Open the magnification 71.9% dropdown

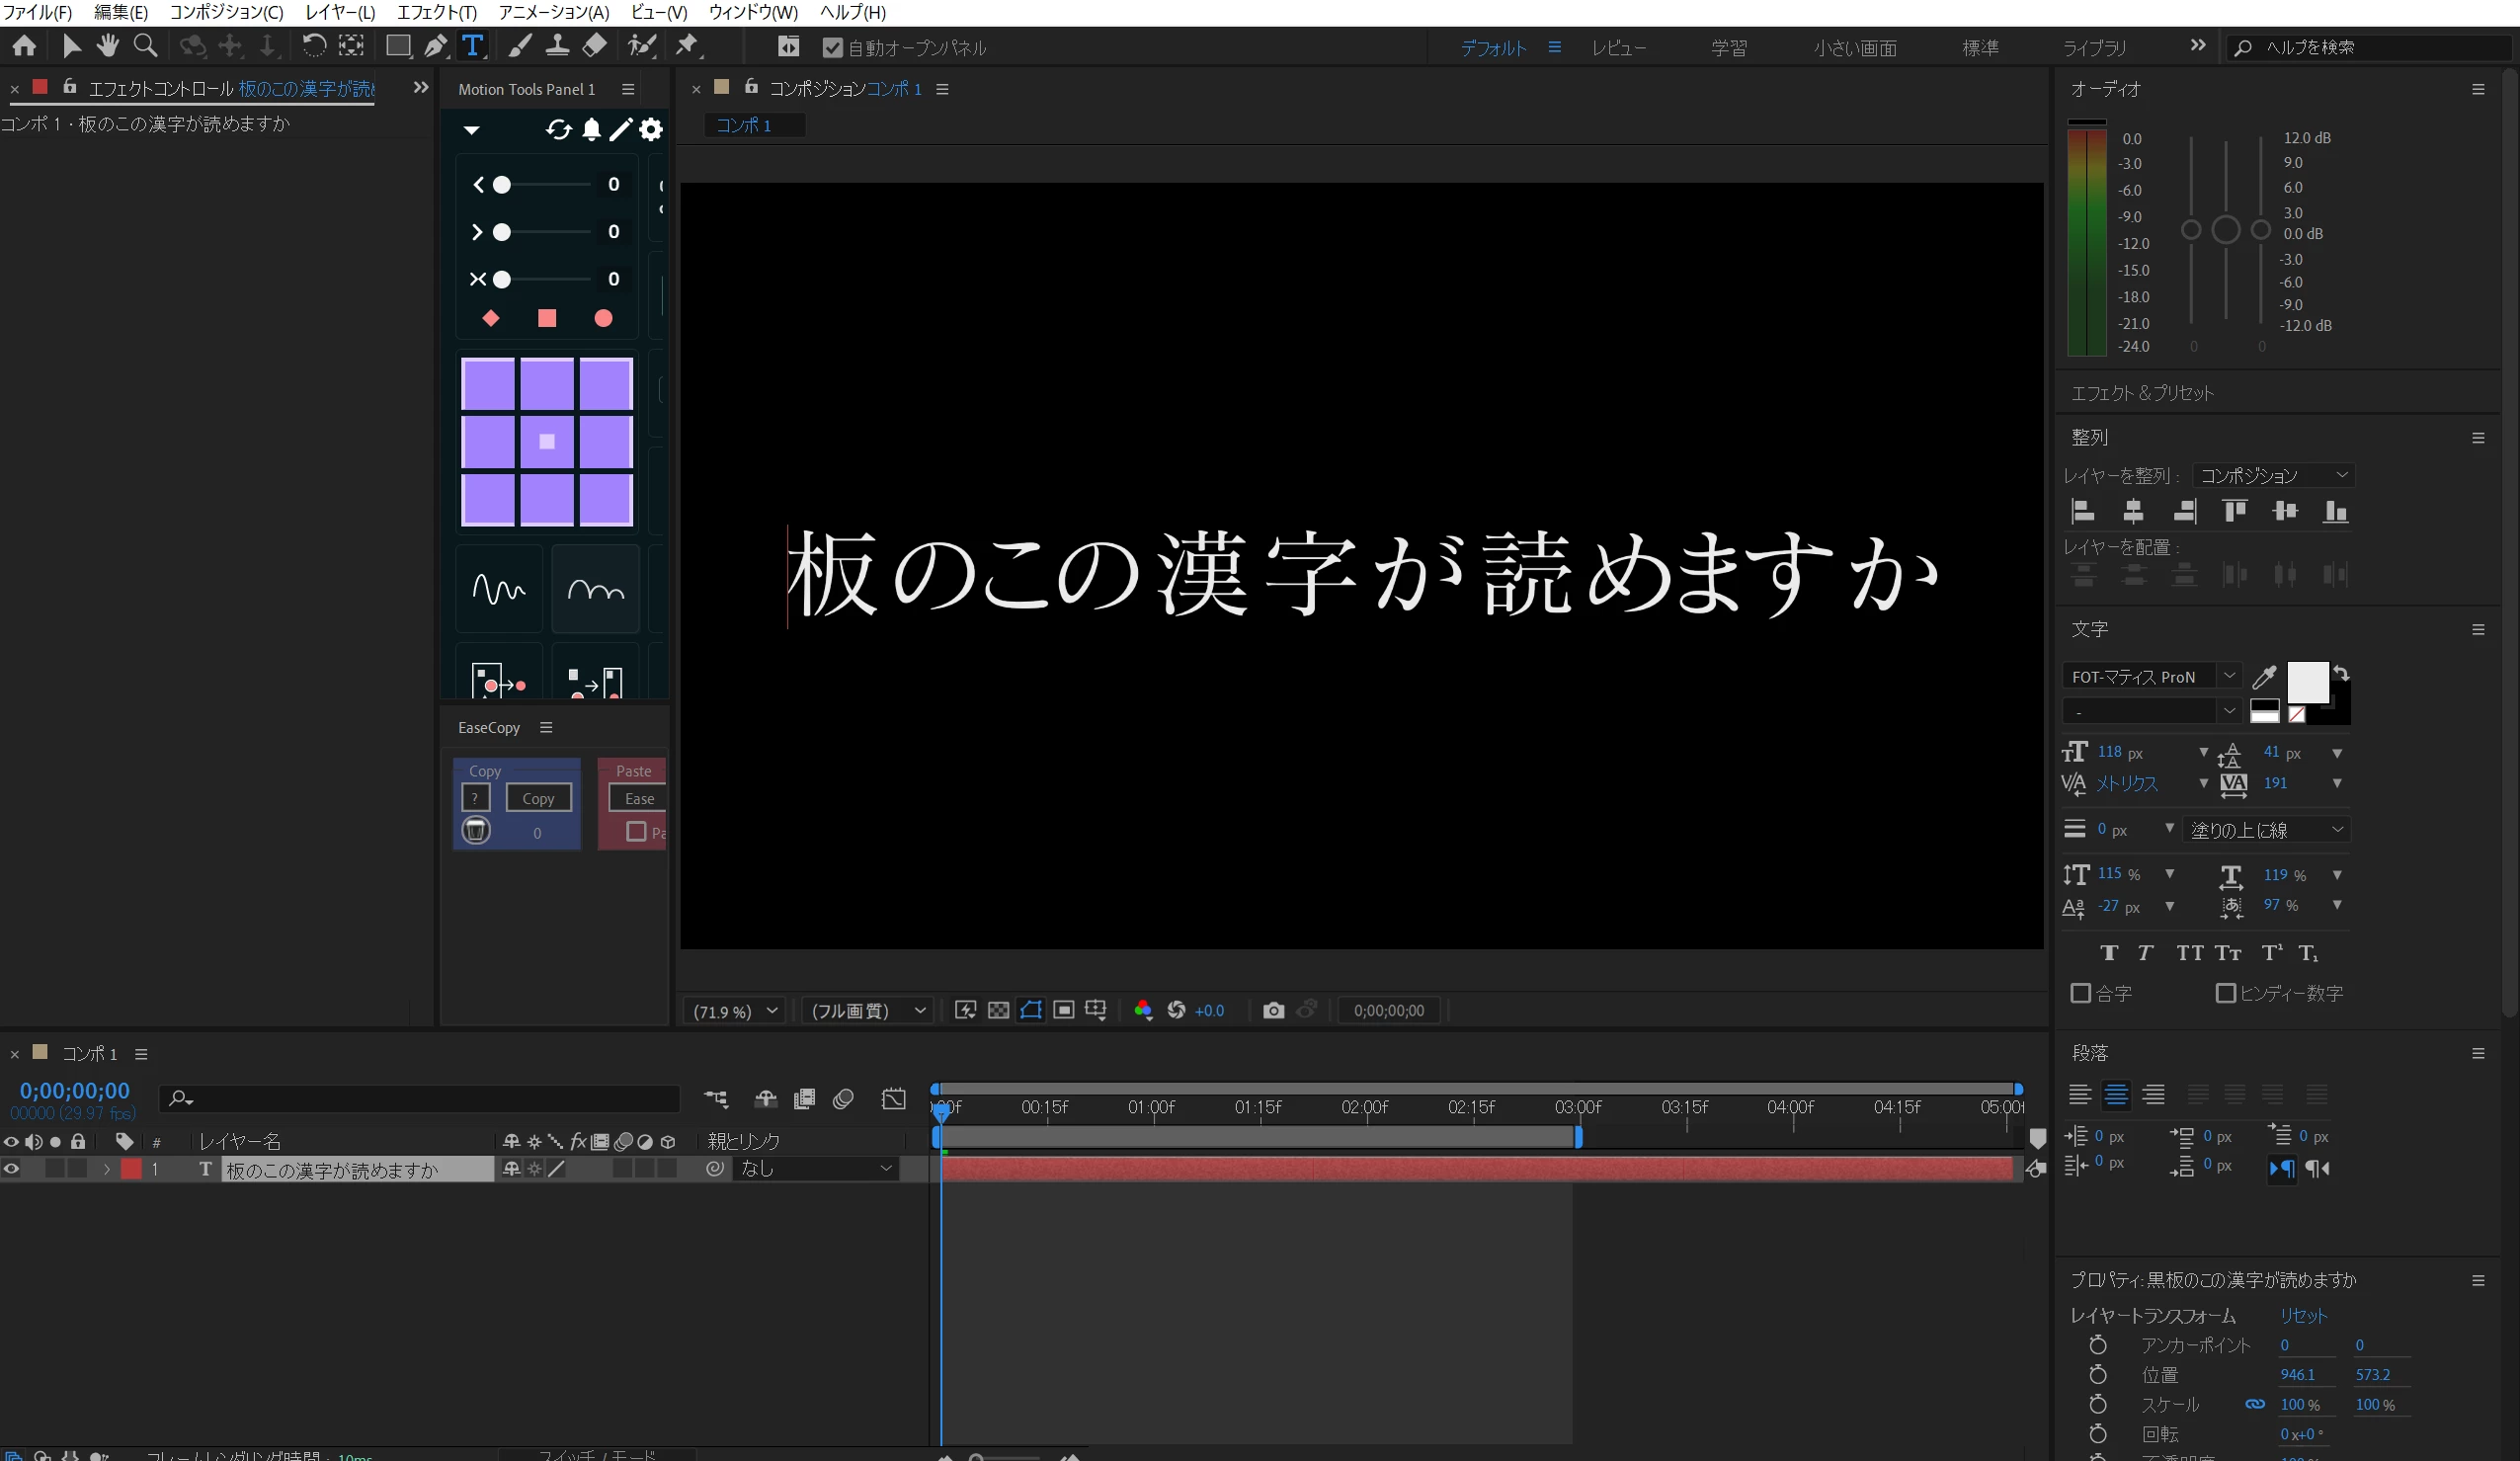pos(734,1011)
